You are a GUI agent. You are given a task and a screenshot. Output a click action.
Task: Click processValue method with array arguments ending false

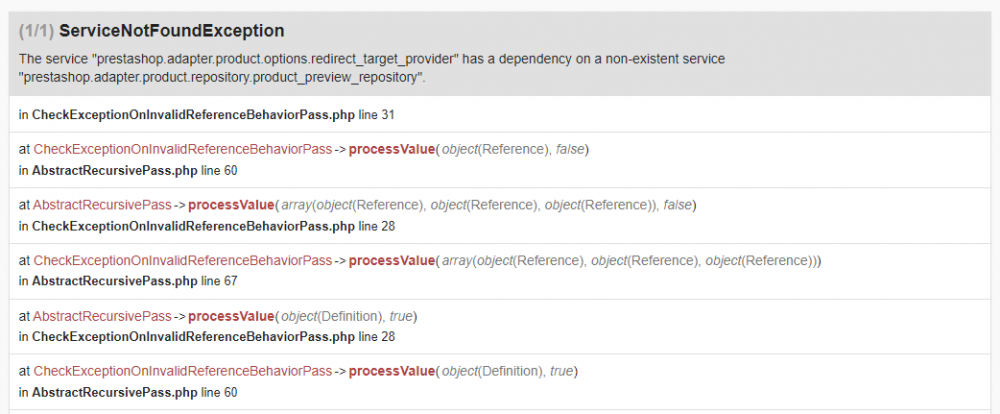[231, 205]
